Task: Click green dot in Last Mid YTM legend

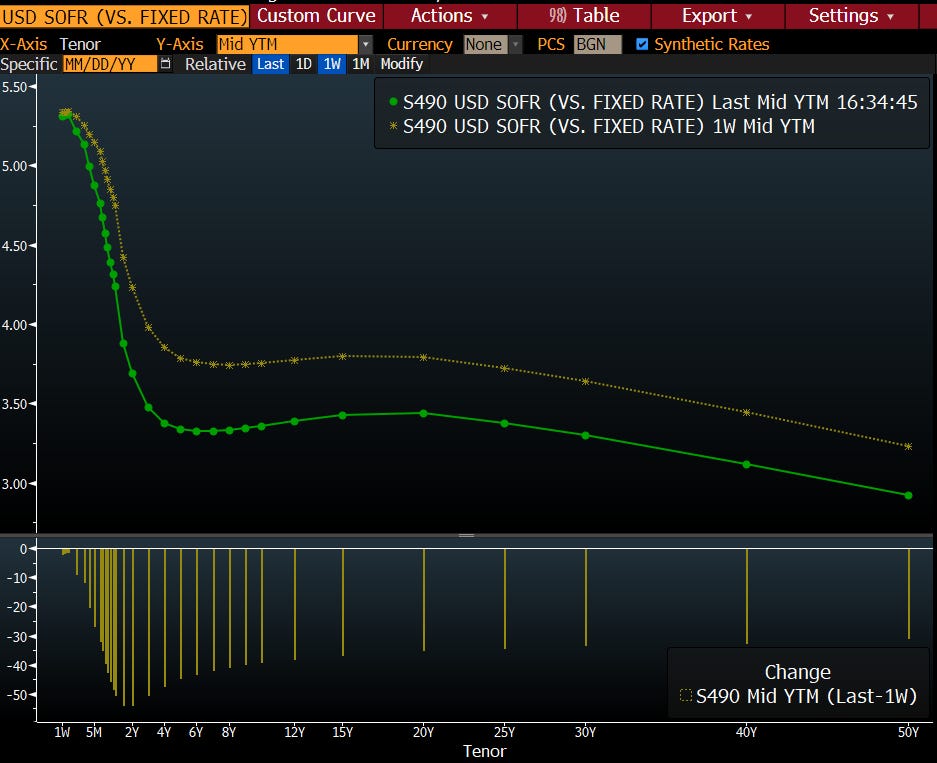Action: point(393,102)
